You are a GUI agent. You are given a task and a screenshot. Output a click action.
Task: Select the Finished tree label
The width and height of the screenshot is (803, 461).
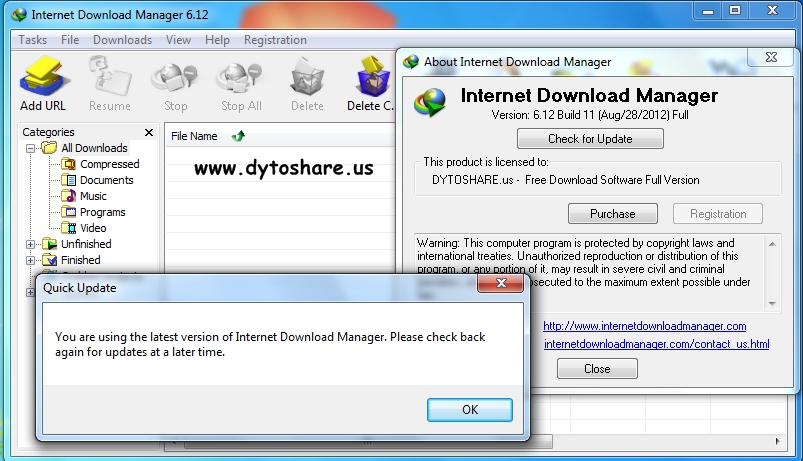(x=80, y=260)
